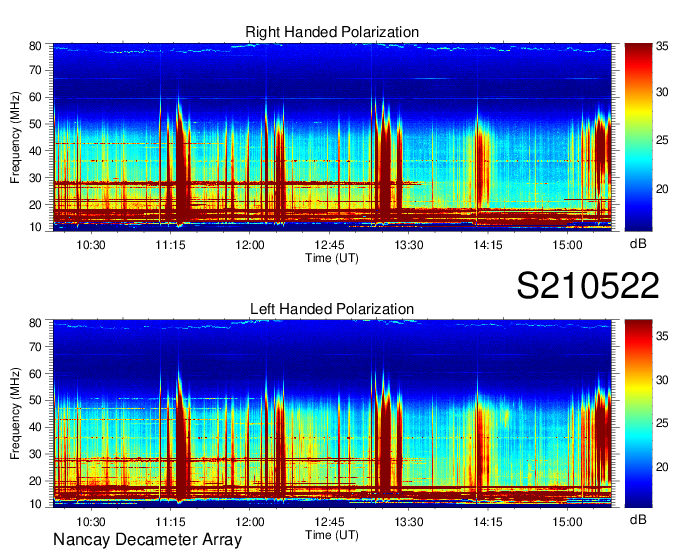Click the "Nancay Decameter Array" caption
This screenshot has height=552, width=680.
tap(147, 540)
